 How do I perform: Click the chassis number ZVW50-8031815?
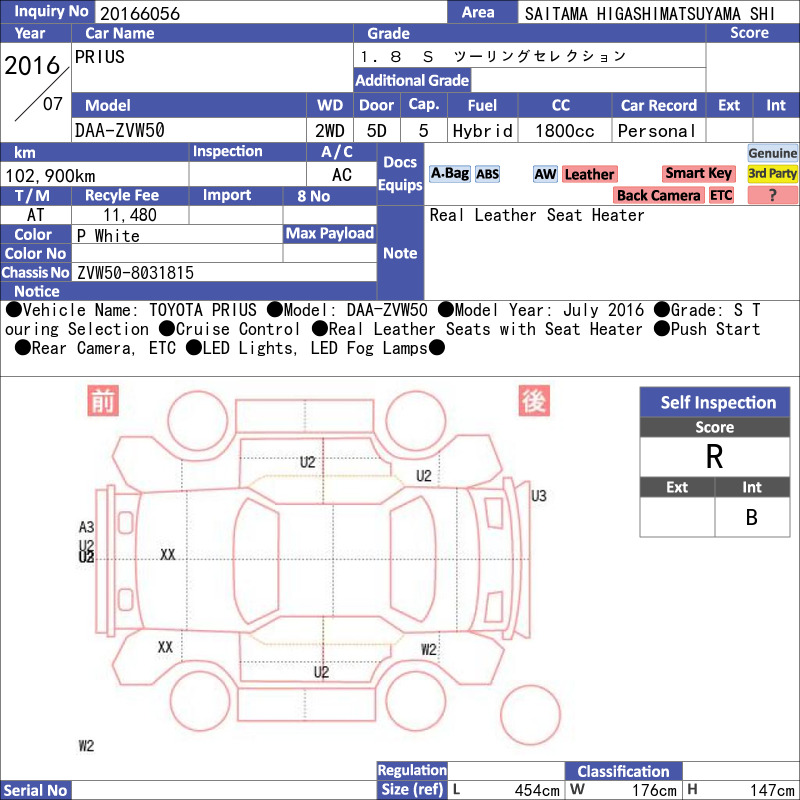click(135, 272)
